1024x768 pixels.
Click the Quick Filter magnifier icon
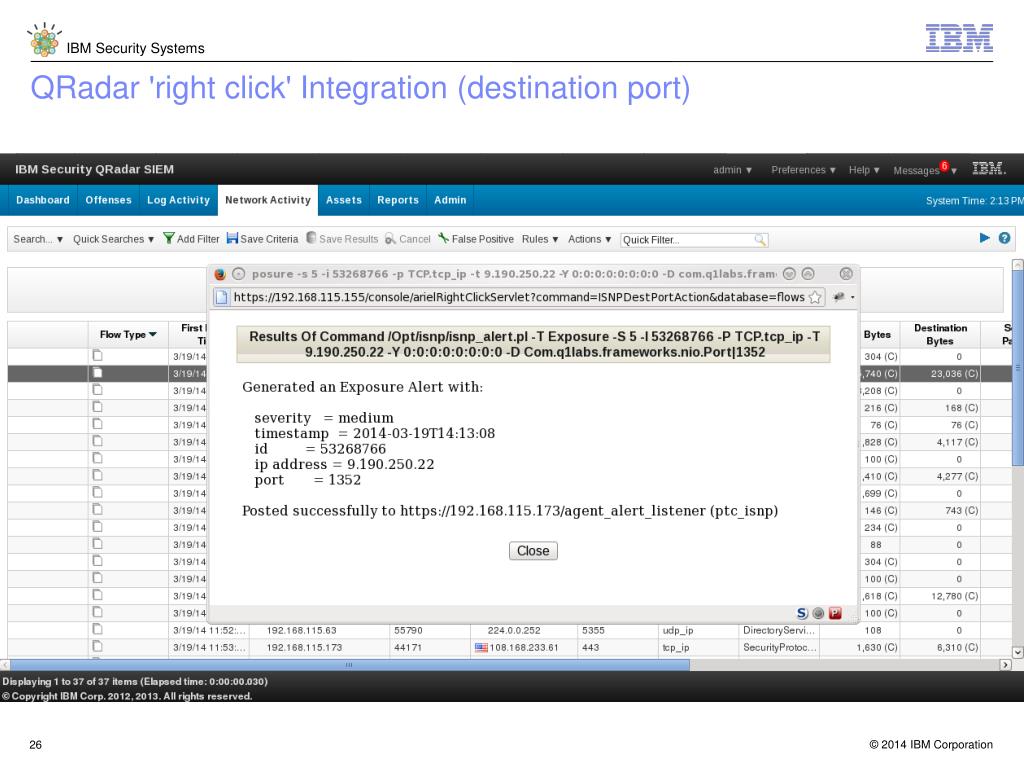pyautogui.click(x=760, y=240)
